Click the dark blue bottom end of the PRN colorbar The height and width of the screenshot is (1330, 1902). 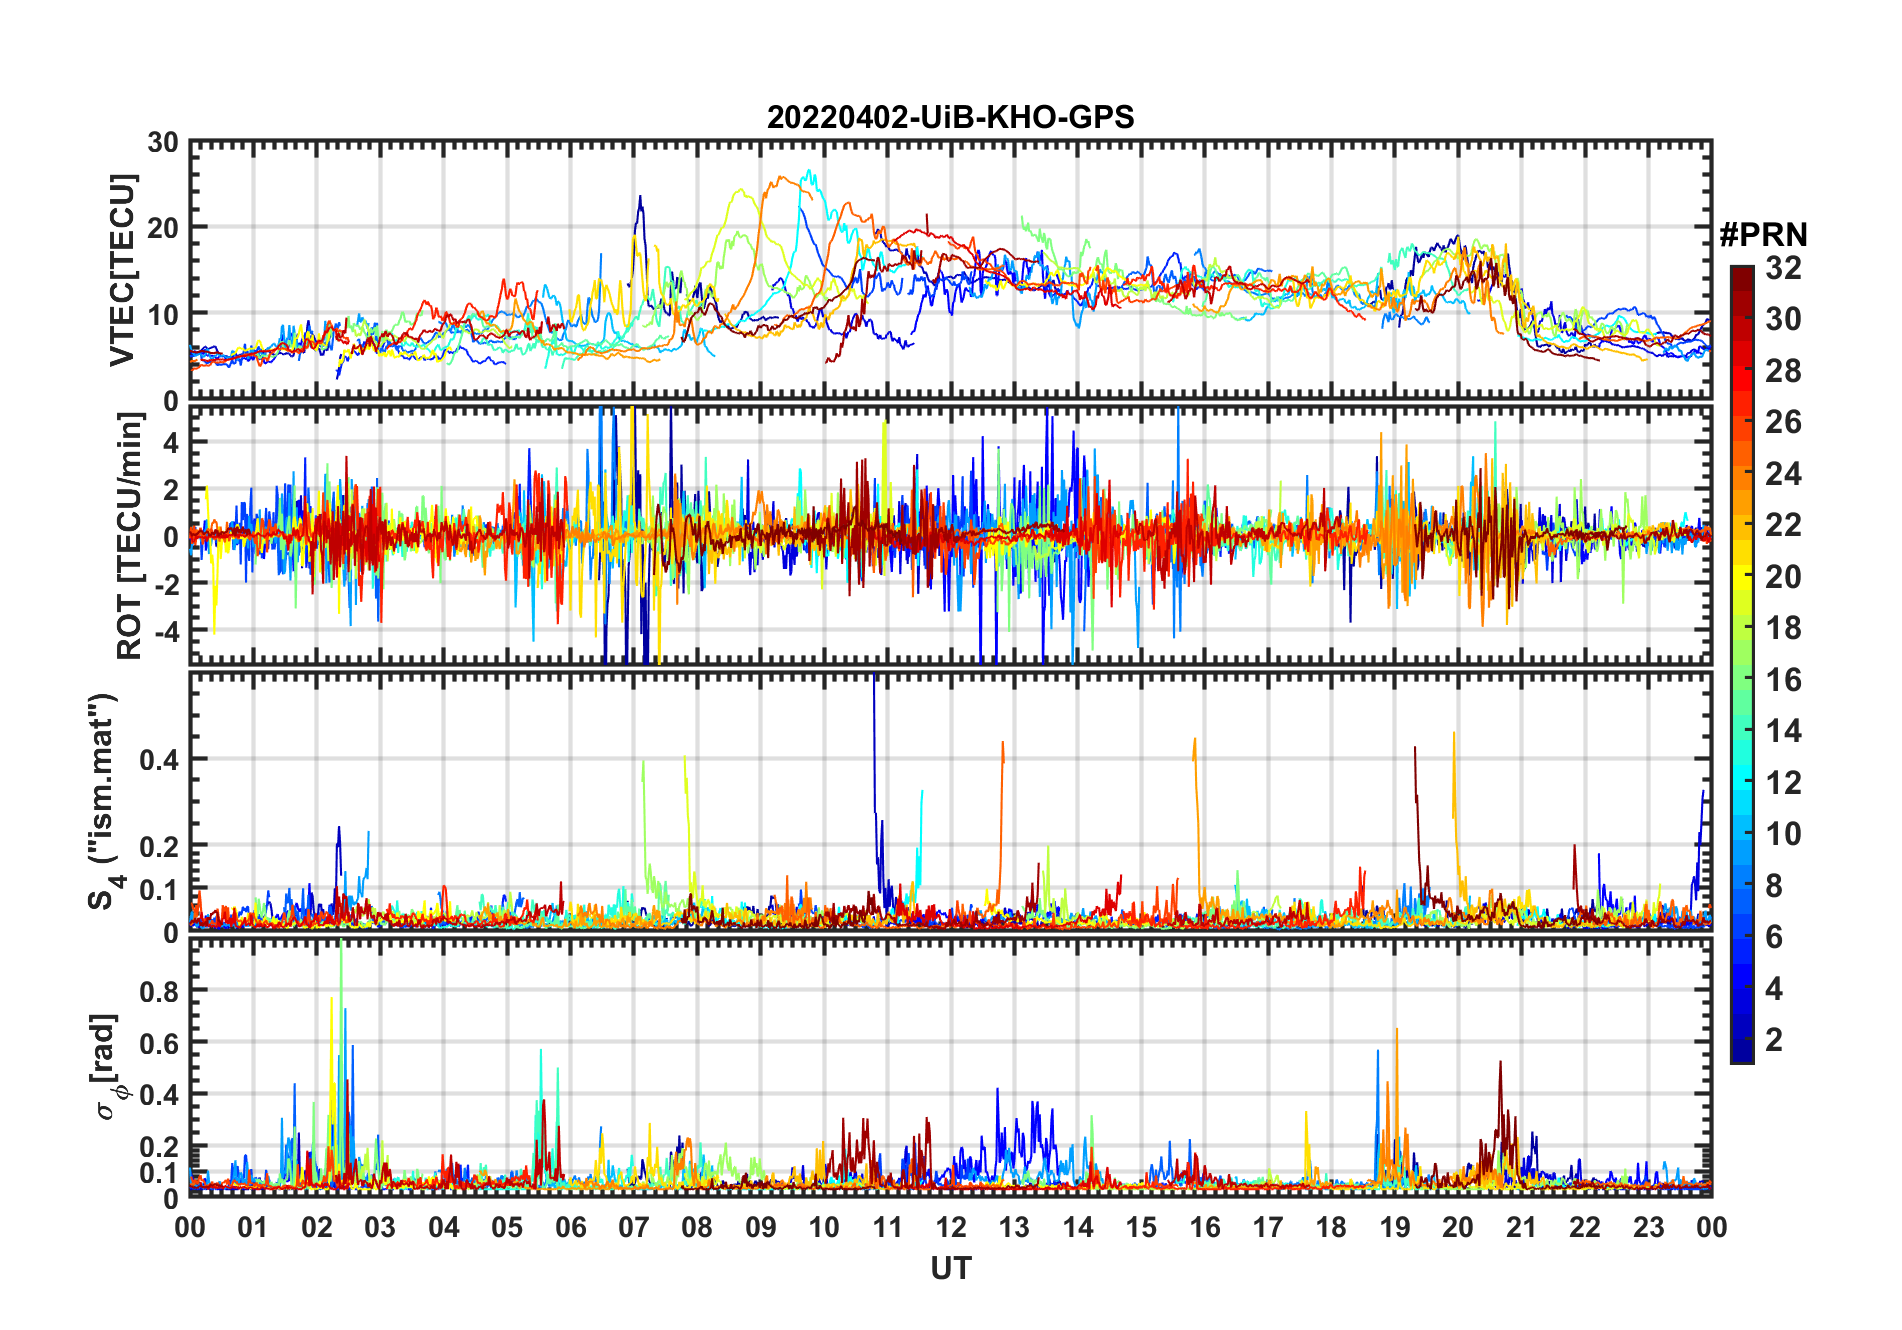1742,1052
